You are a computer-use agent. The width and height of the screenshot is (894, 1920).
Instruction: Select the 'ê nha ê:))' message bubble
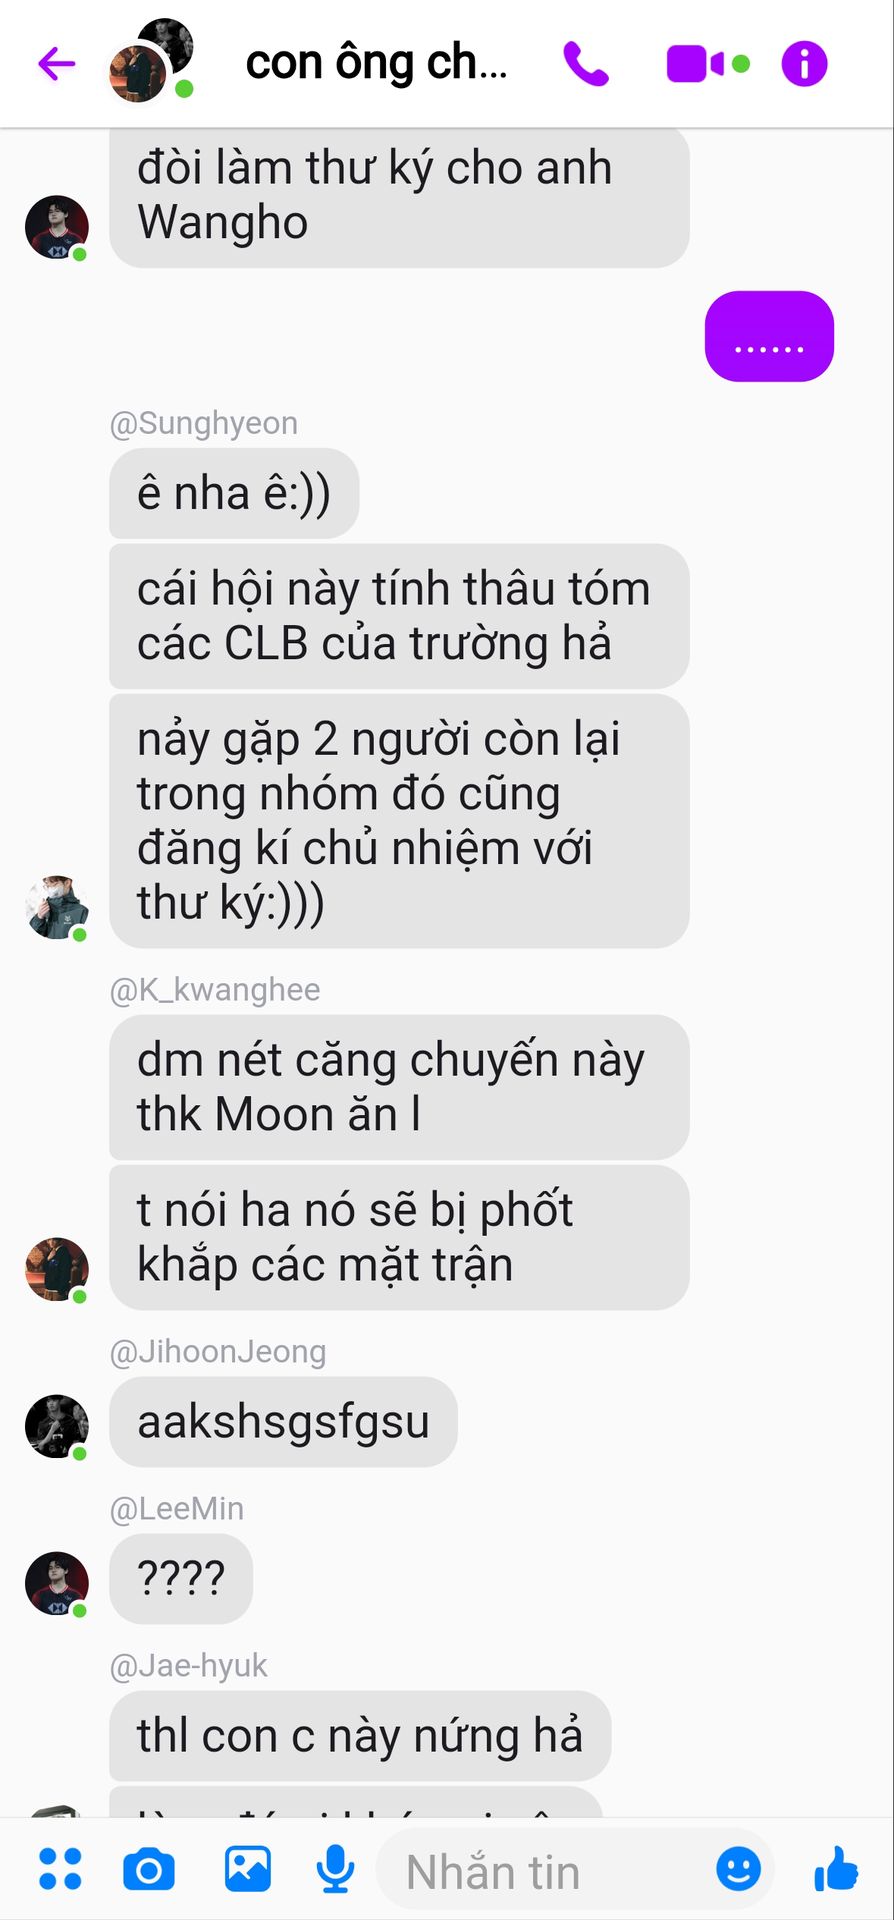pyautogui.click(x=234, y=493)
